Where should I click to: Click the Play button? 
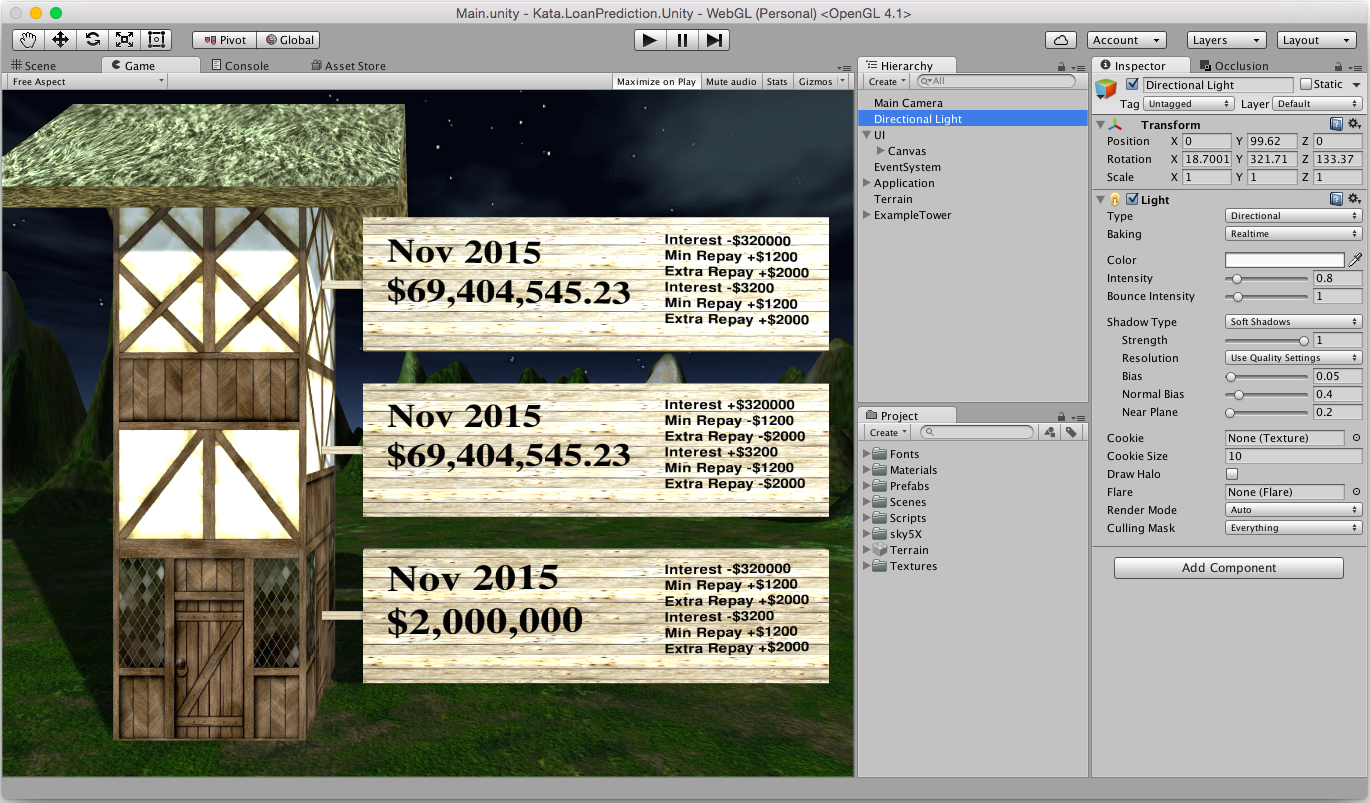650,40
